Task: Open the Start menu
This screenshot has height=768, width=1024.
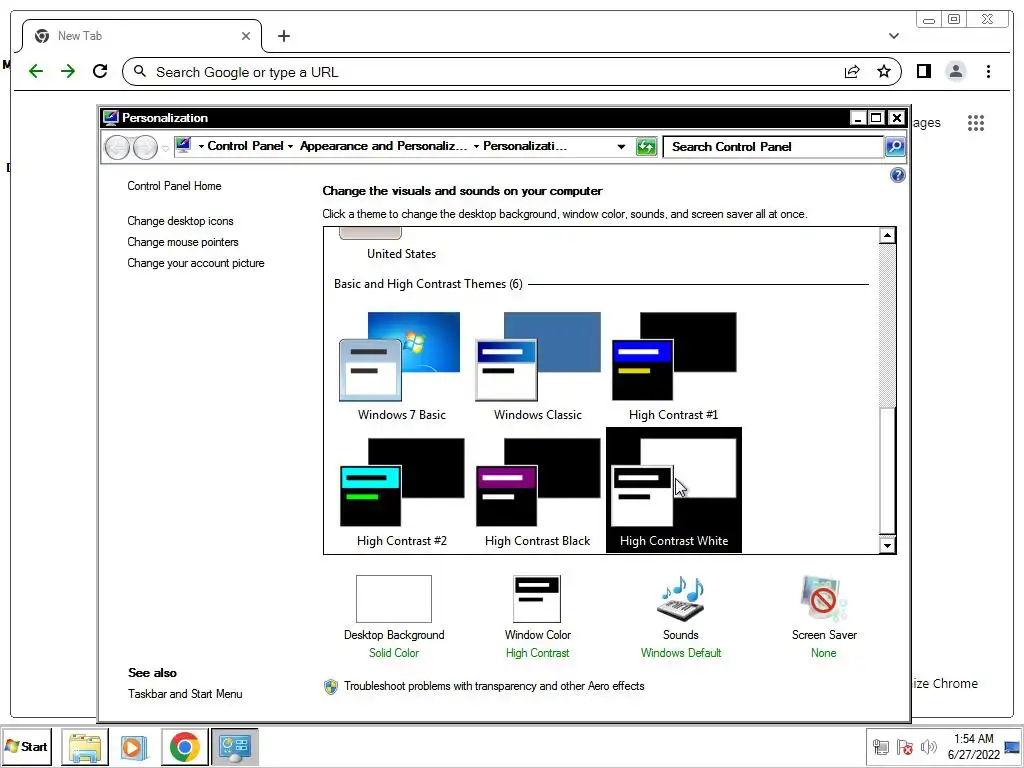Action: tap(26, 746)
